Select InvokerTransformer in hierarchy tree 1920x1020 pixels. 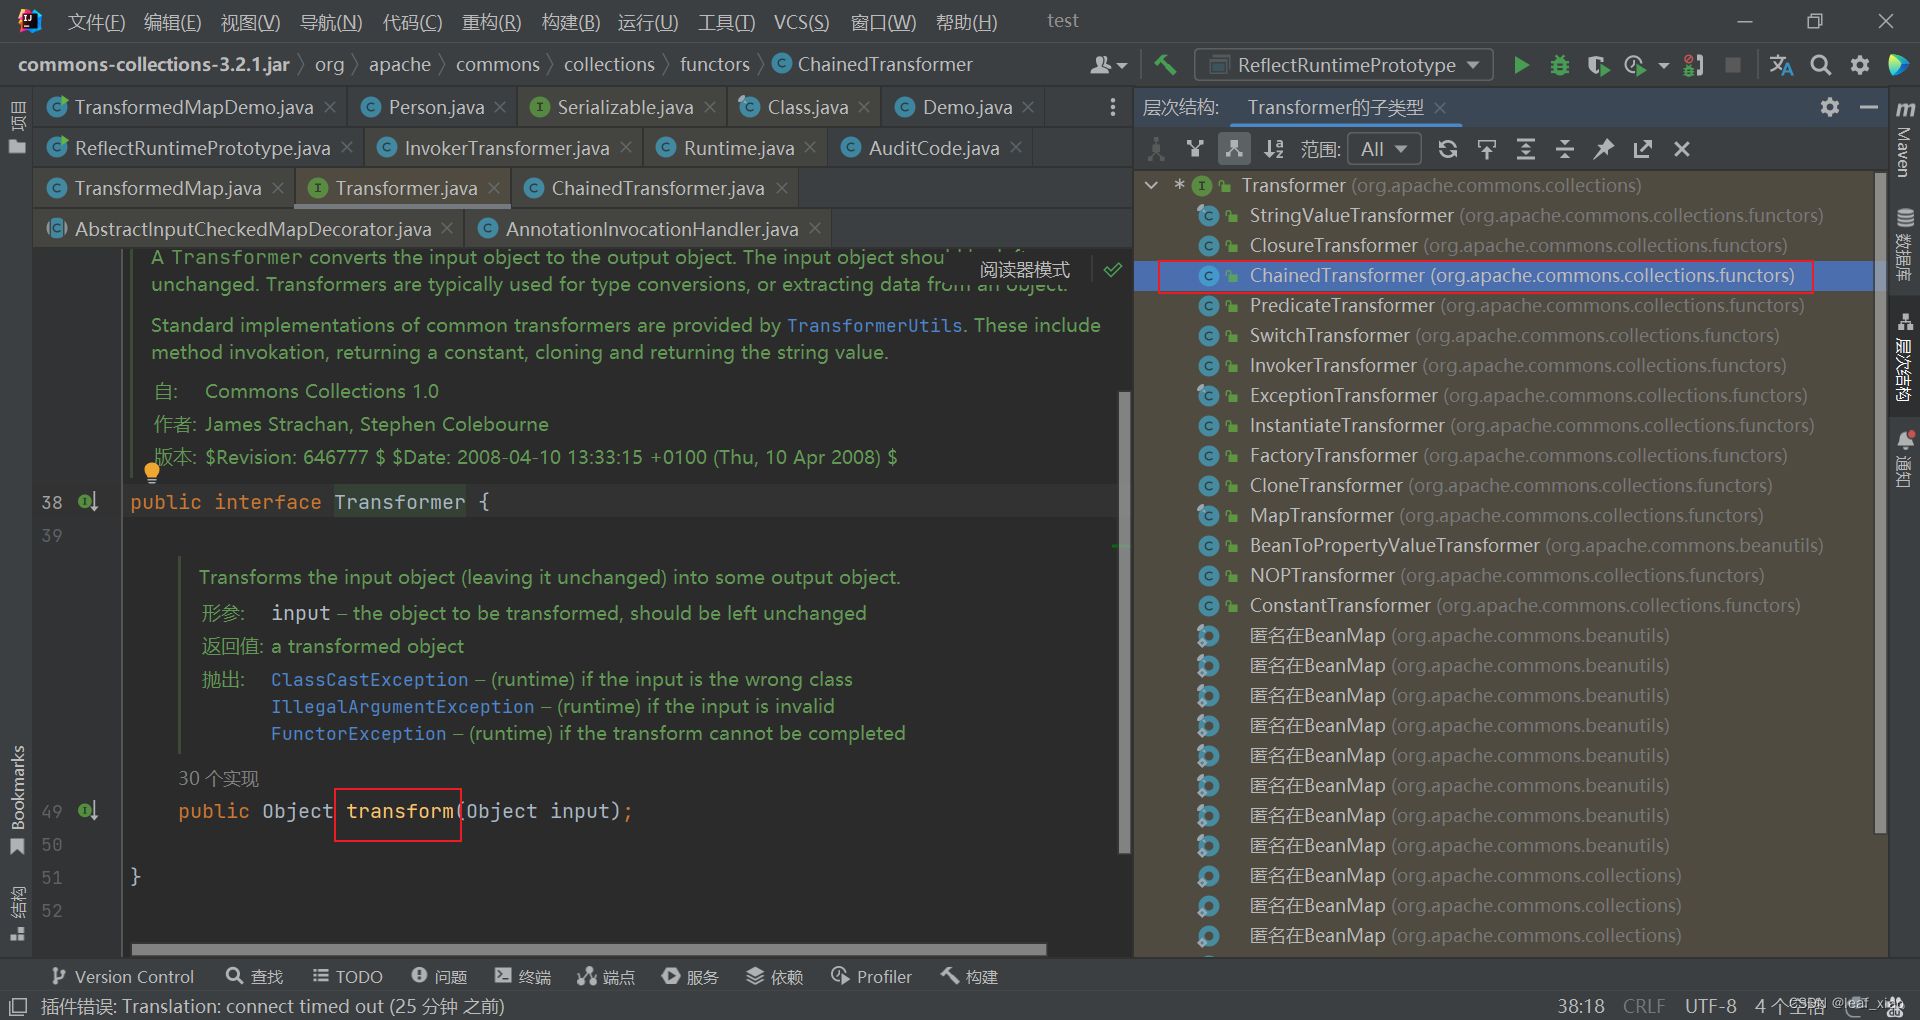(x=1503, y=365)
